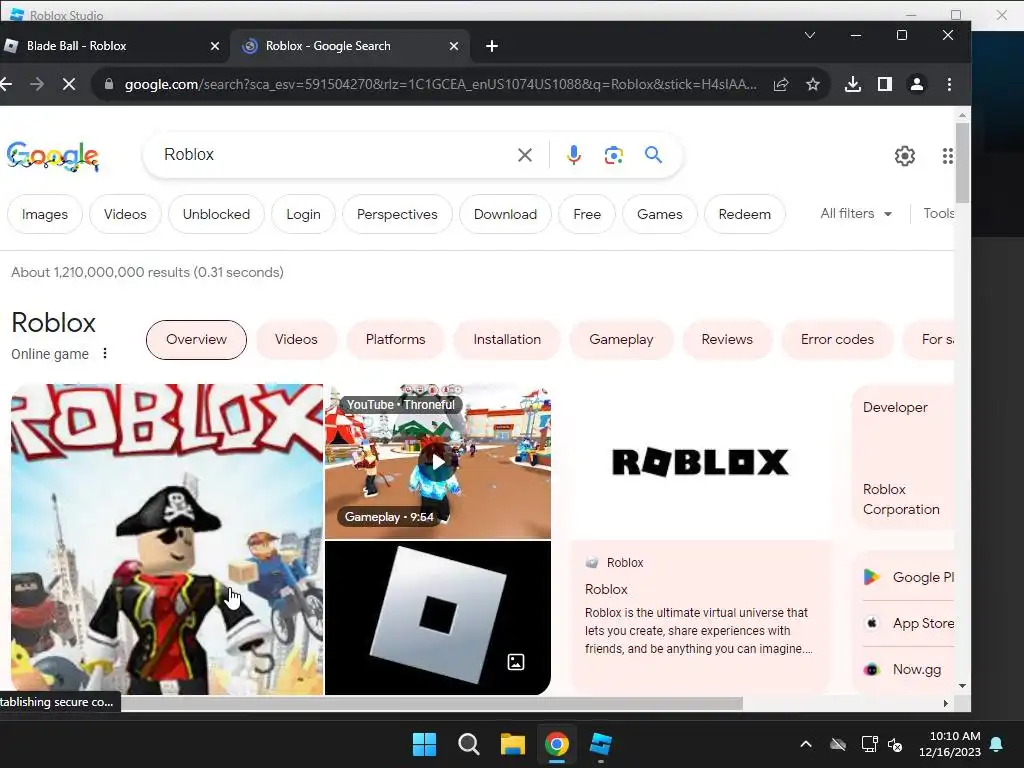Open Google apps grid
The height and width of the screenshot is (768, 1024).
[948, 156]
